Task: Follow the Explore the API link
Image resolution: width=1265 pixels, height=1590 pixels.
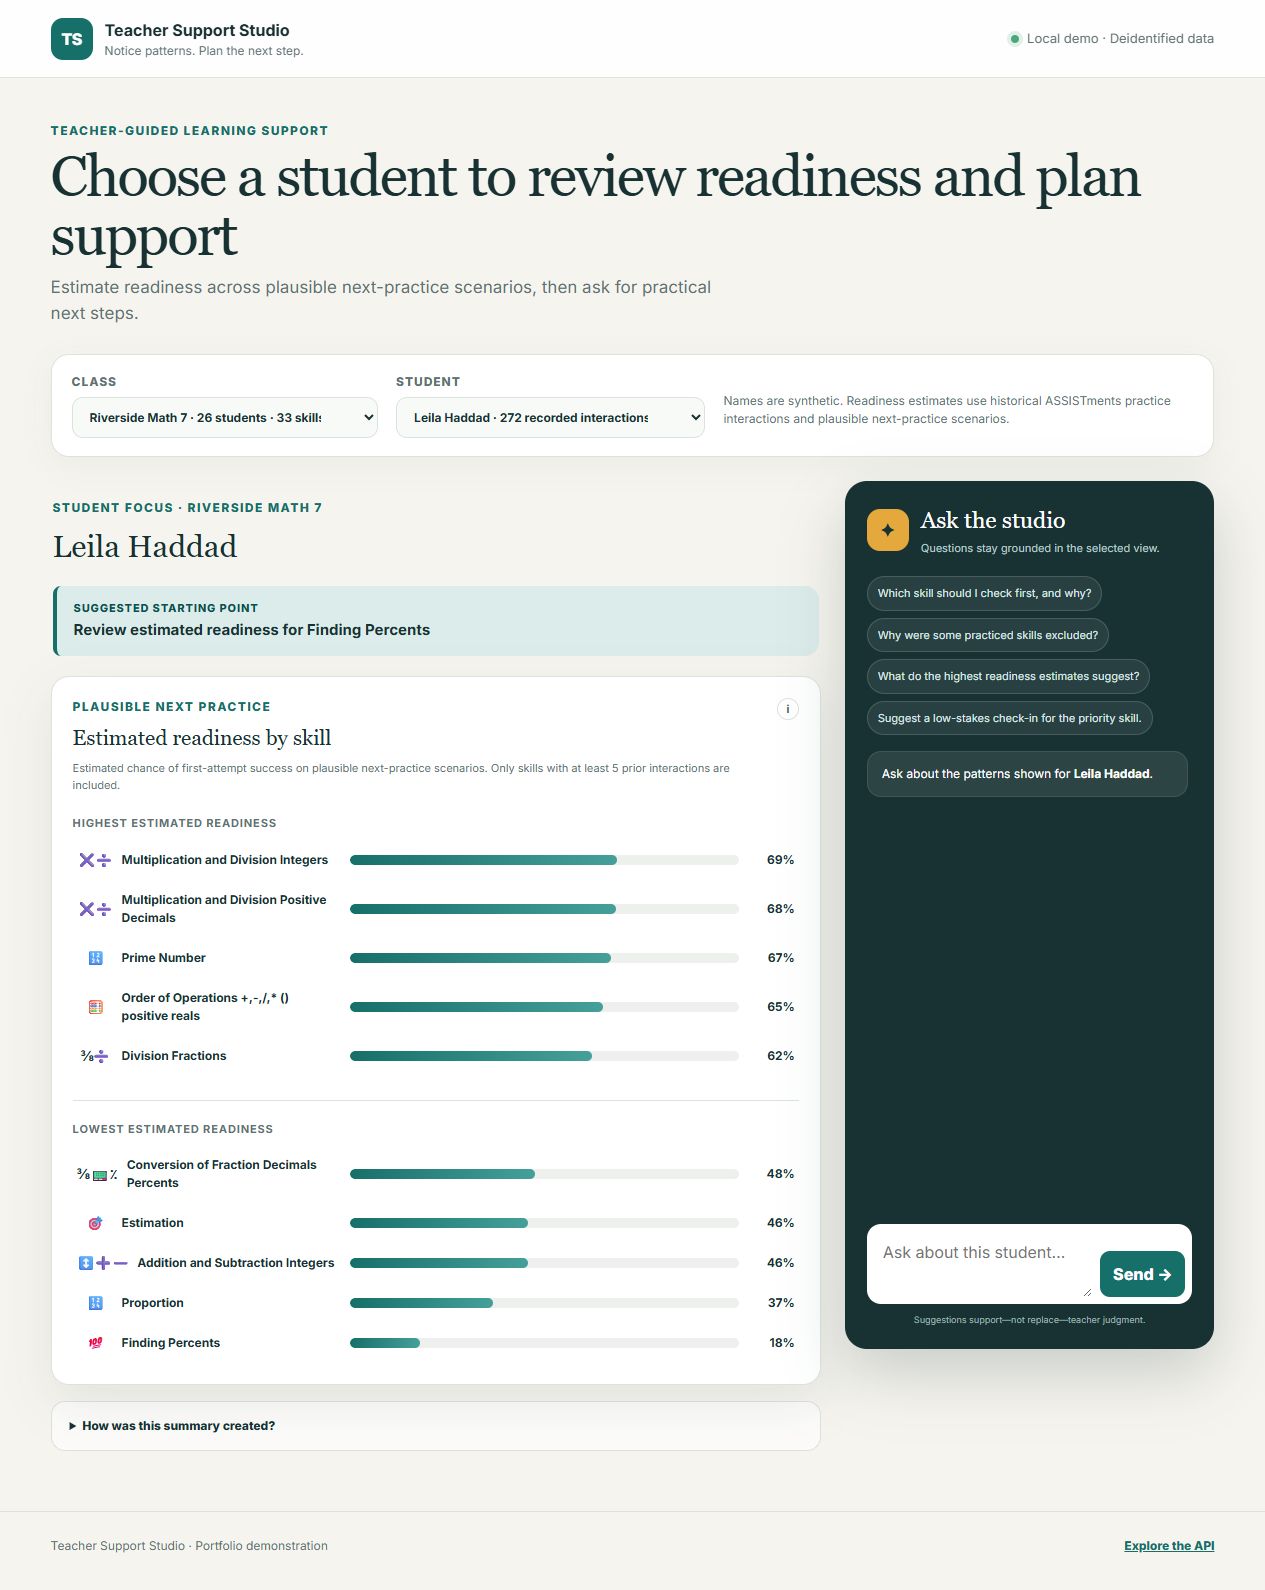Action: 1169,1546
